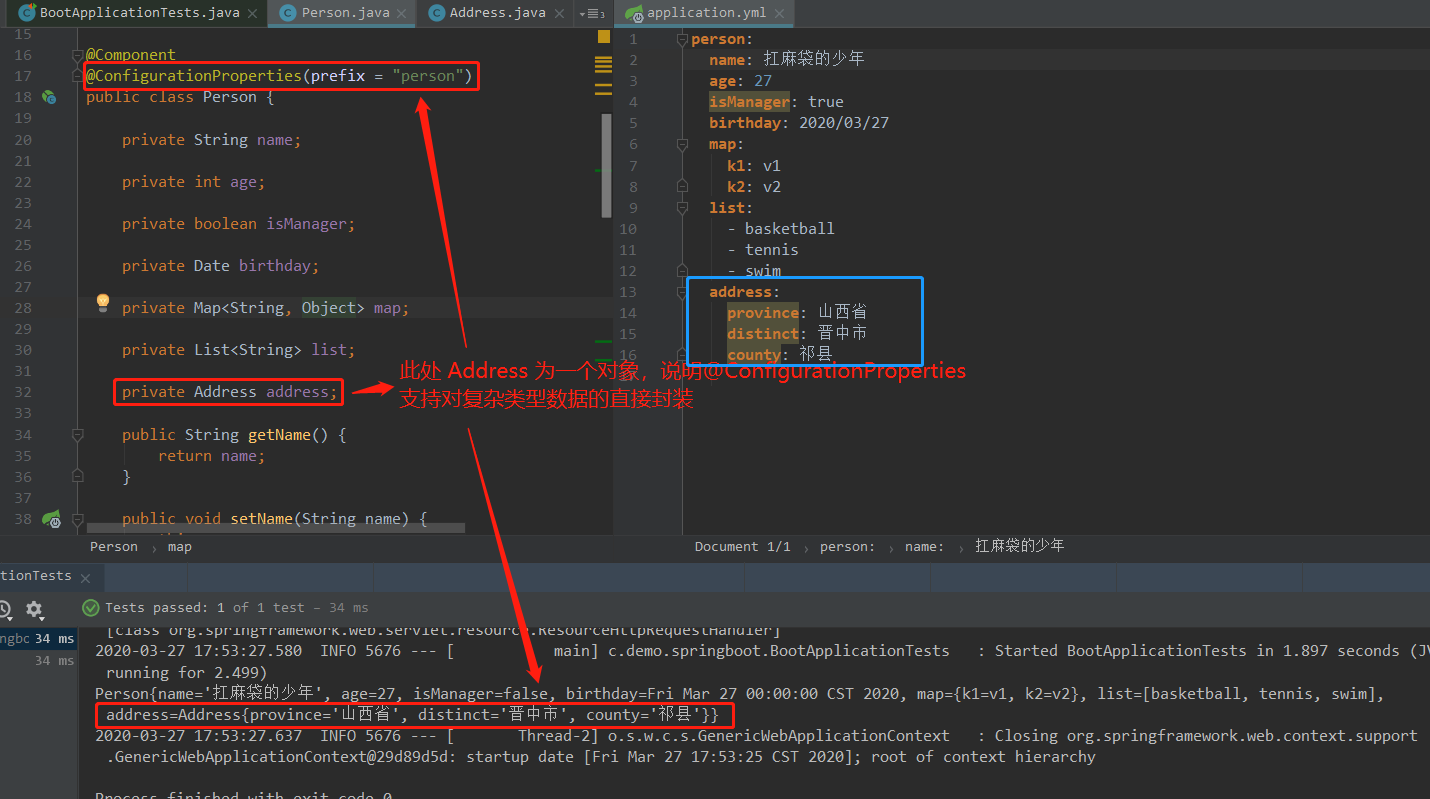Click the 'Started BootApplicationTests' console log line
The width and height of the screenshot is (1430, 799).
pos(762,651)
